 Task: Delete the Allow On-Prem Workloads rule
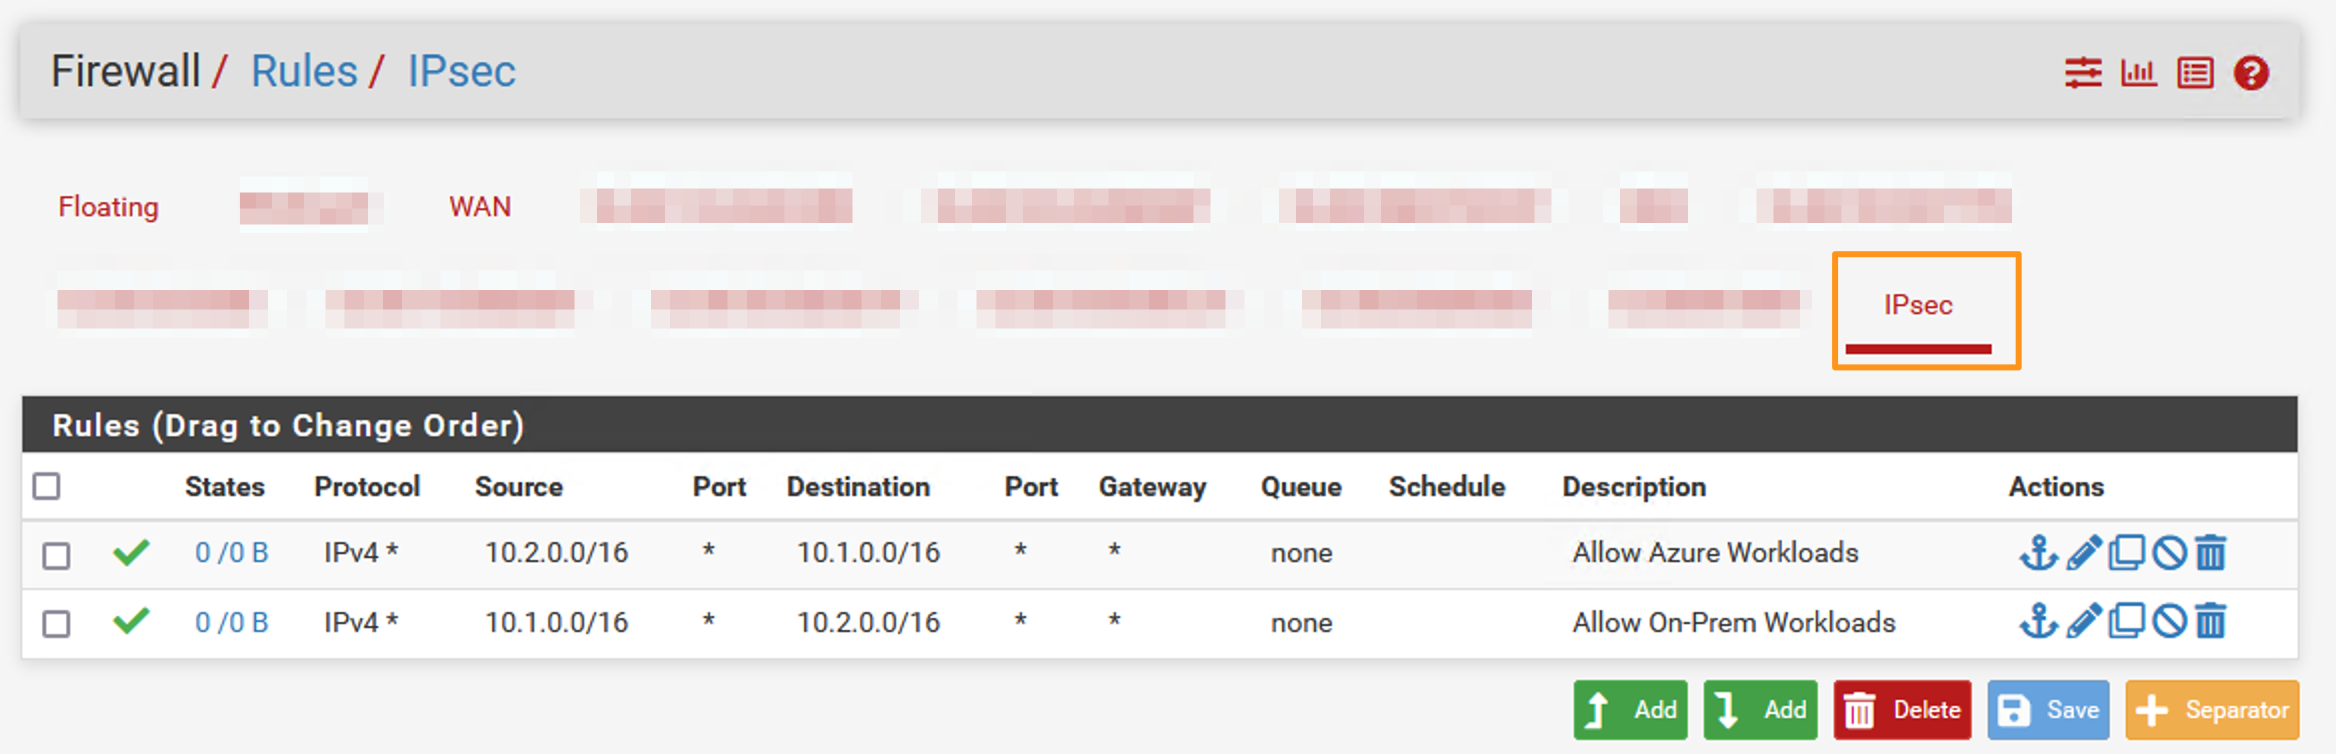point(2211,621)
